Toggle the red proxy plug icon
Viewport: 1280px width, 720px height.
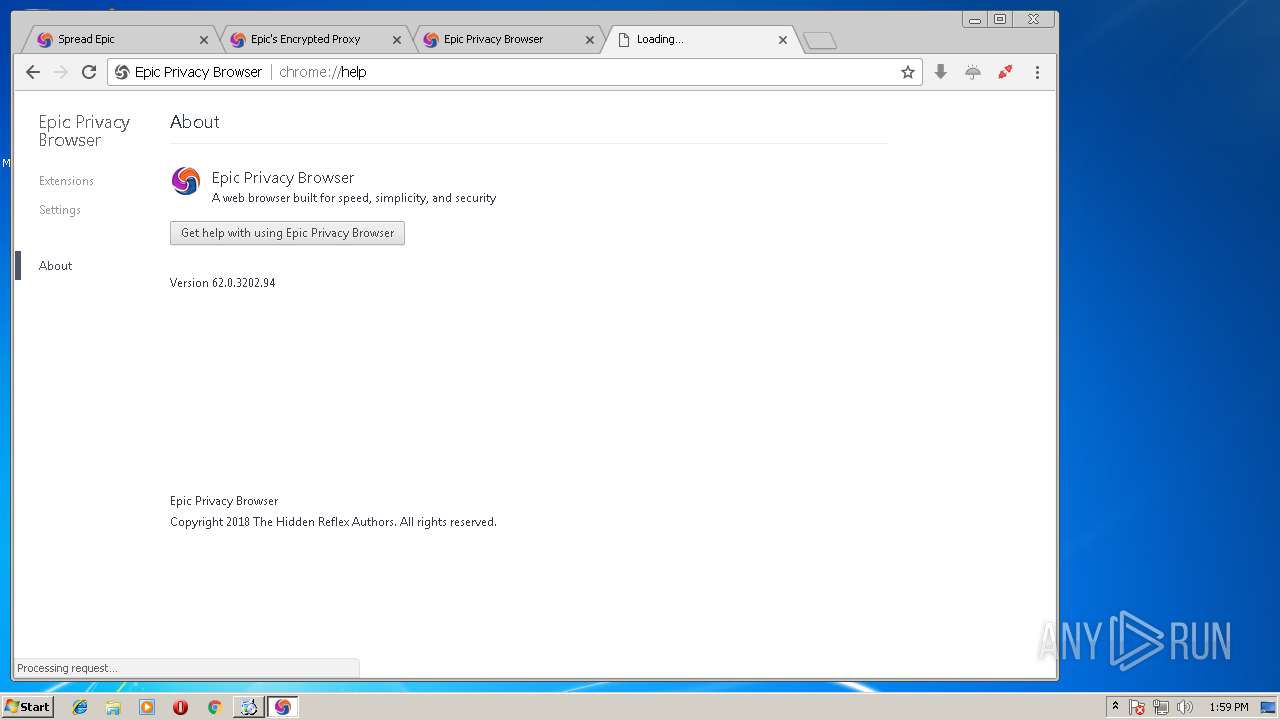1005,72
